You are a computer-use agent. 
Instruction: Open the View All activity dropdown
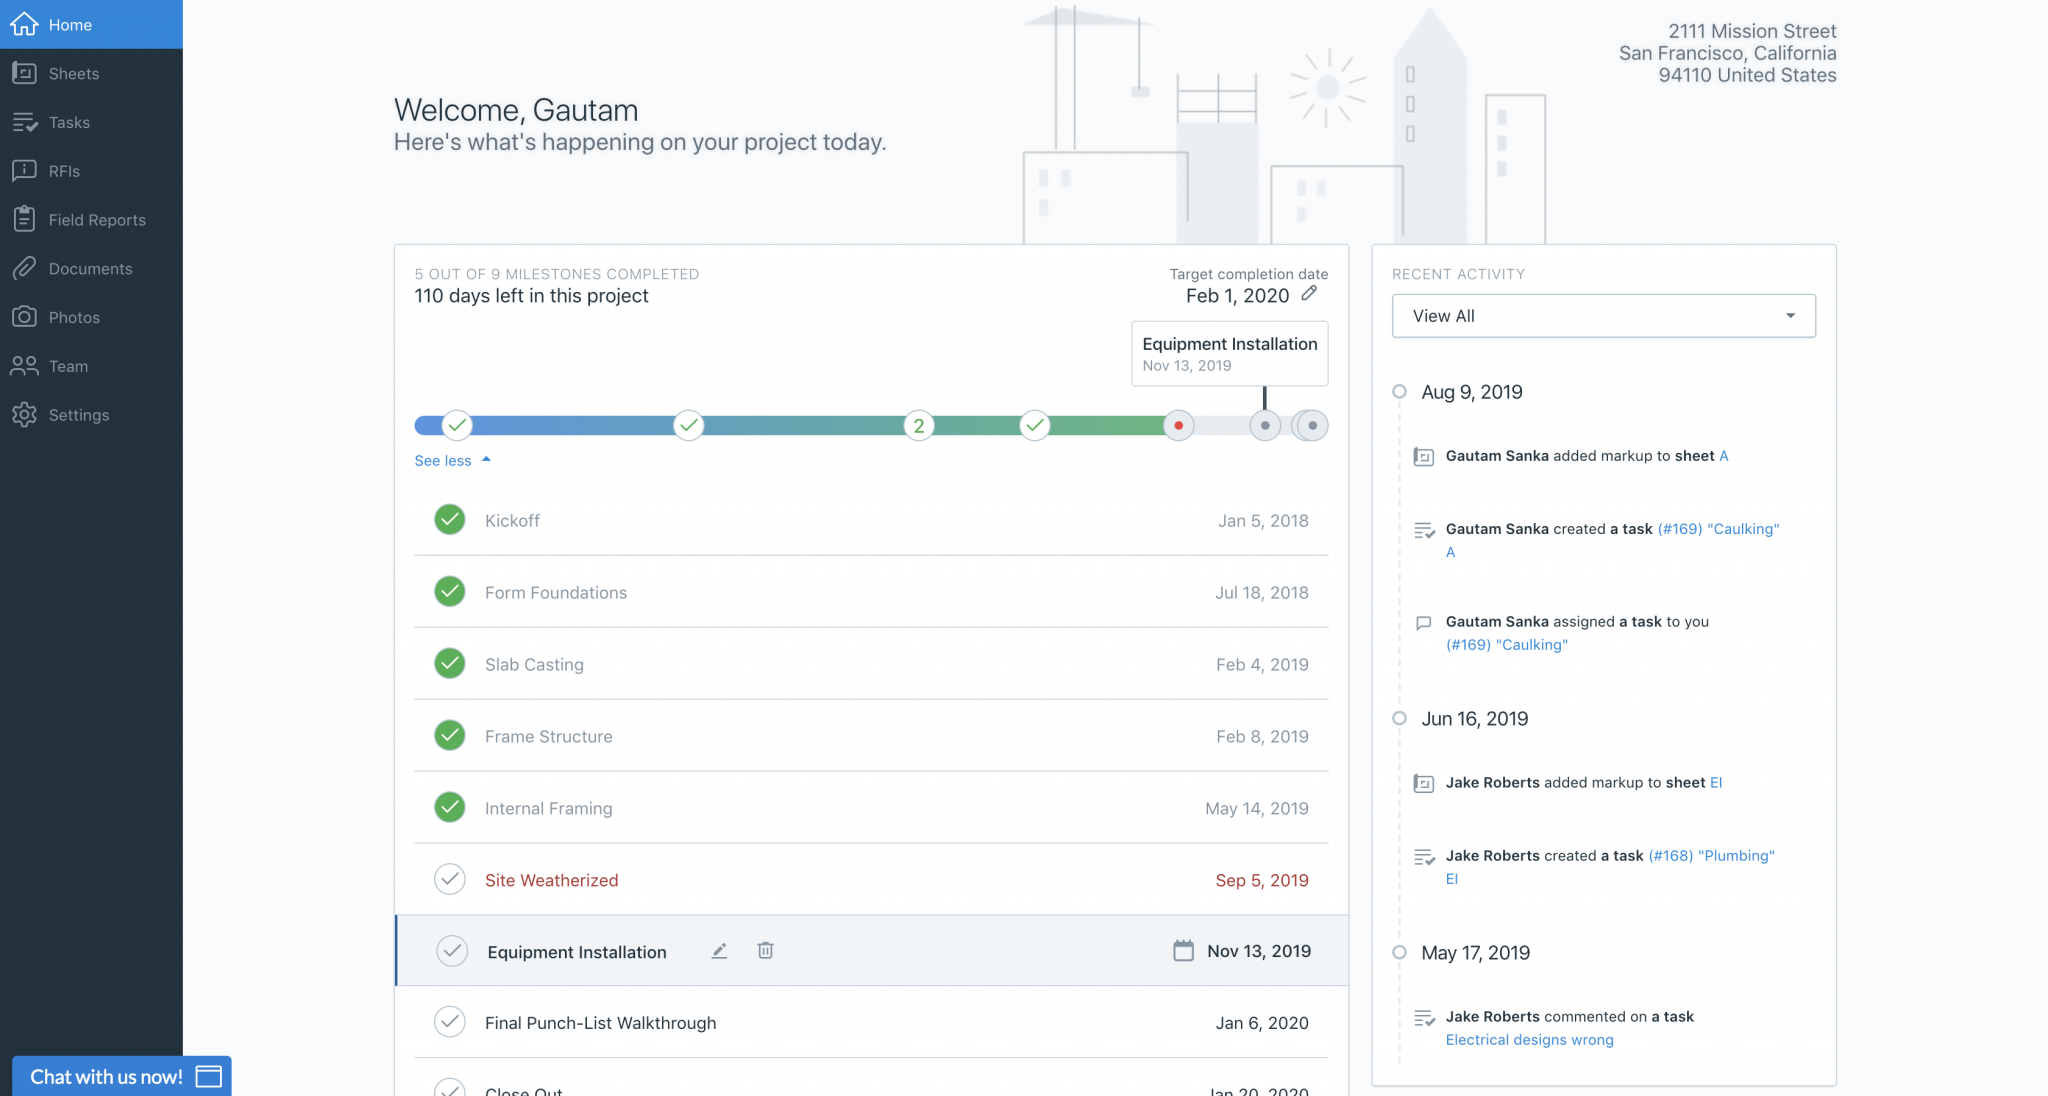(x=1603, y=316)
